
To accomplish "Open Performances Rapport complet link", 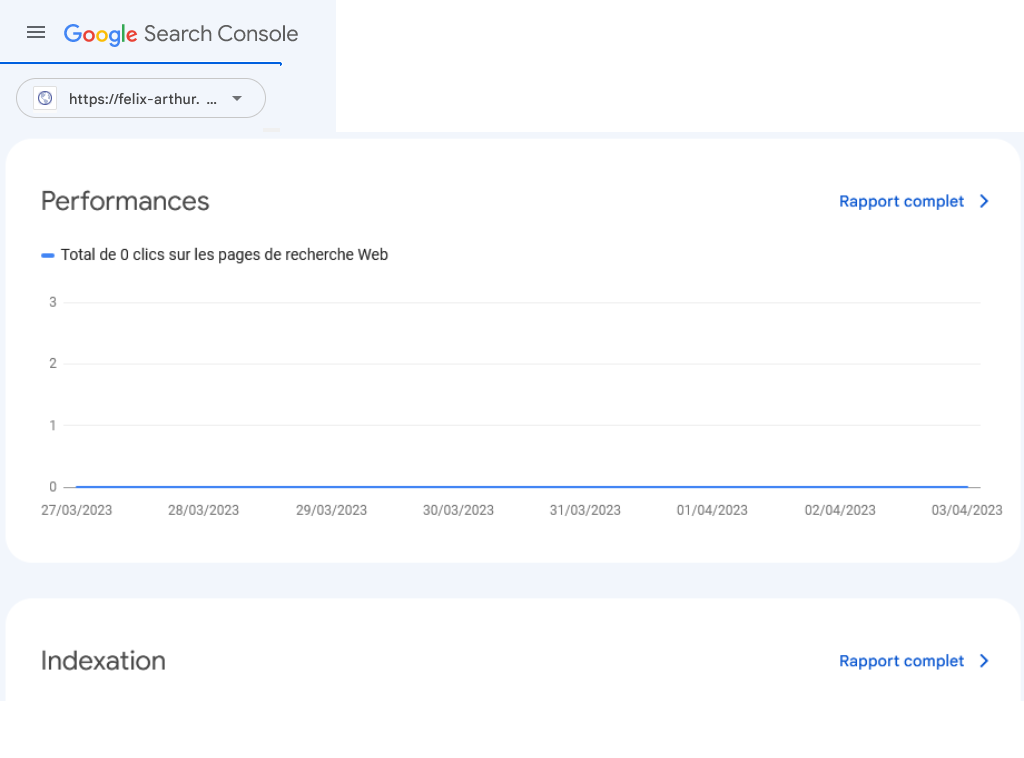I will click(901, 201).
